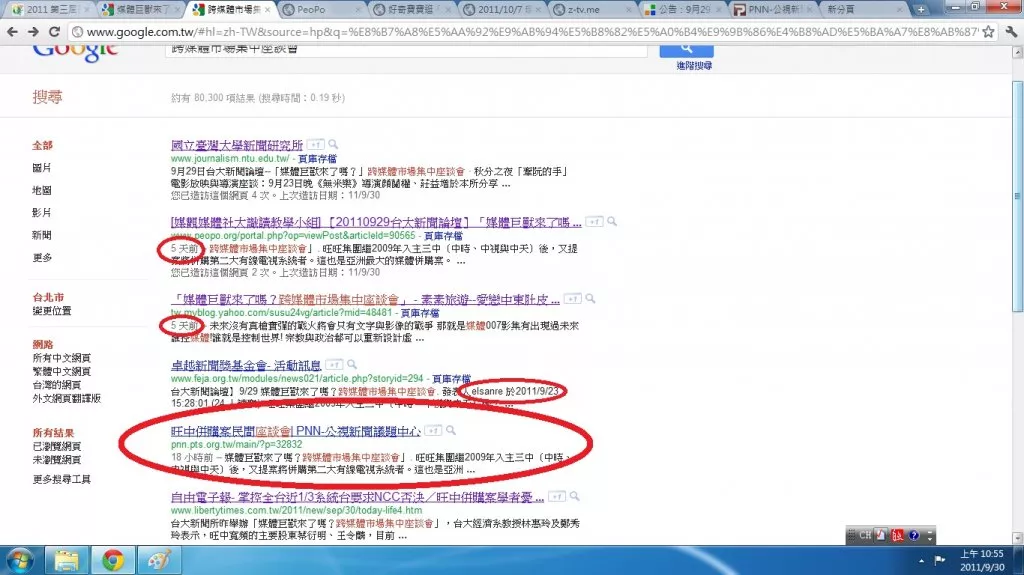Select 台灣的網頁 filter
The height and width of the screenshot is (575, 1024).
pos(57,385)
